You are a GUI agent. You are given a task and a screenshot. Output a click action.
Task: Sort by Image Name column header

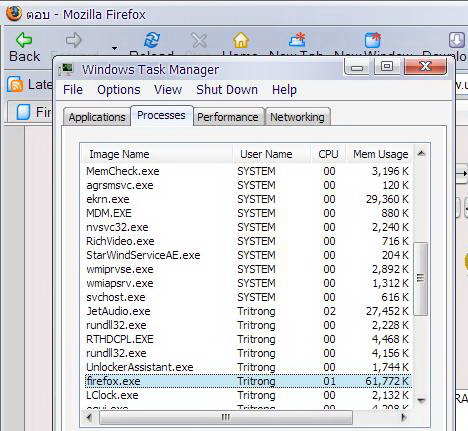tap(157, 154)
